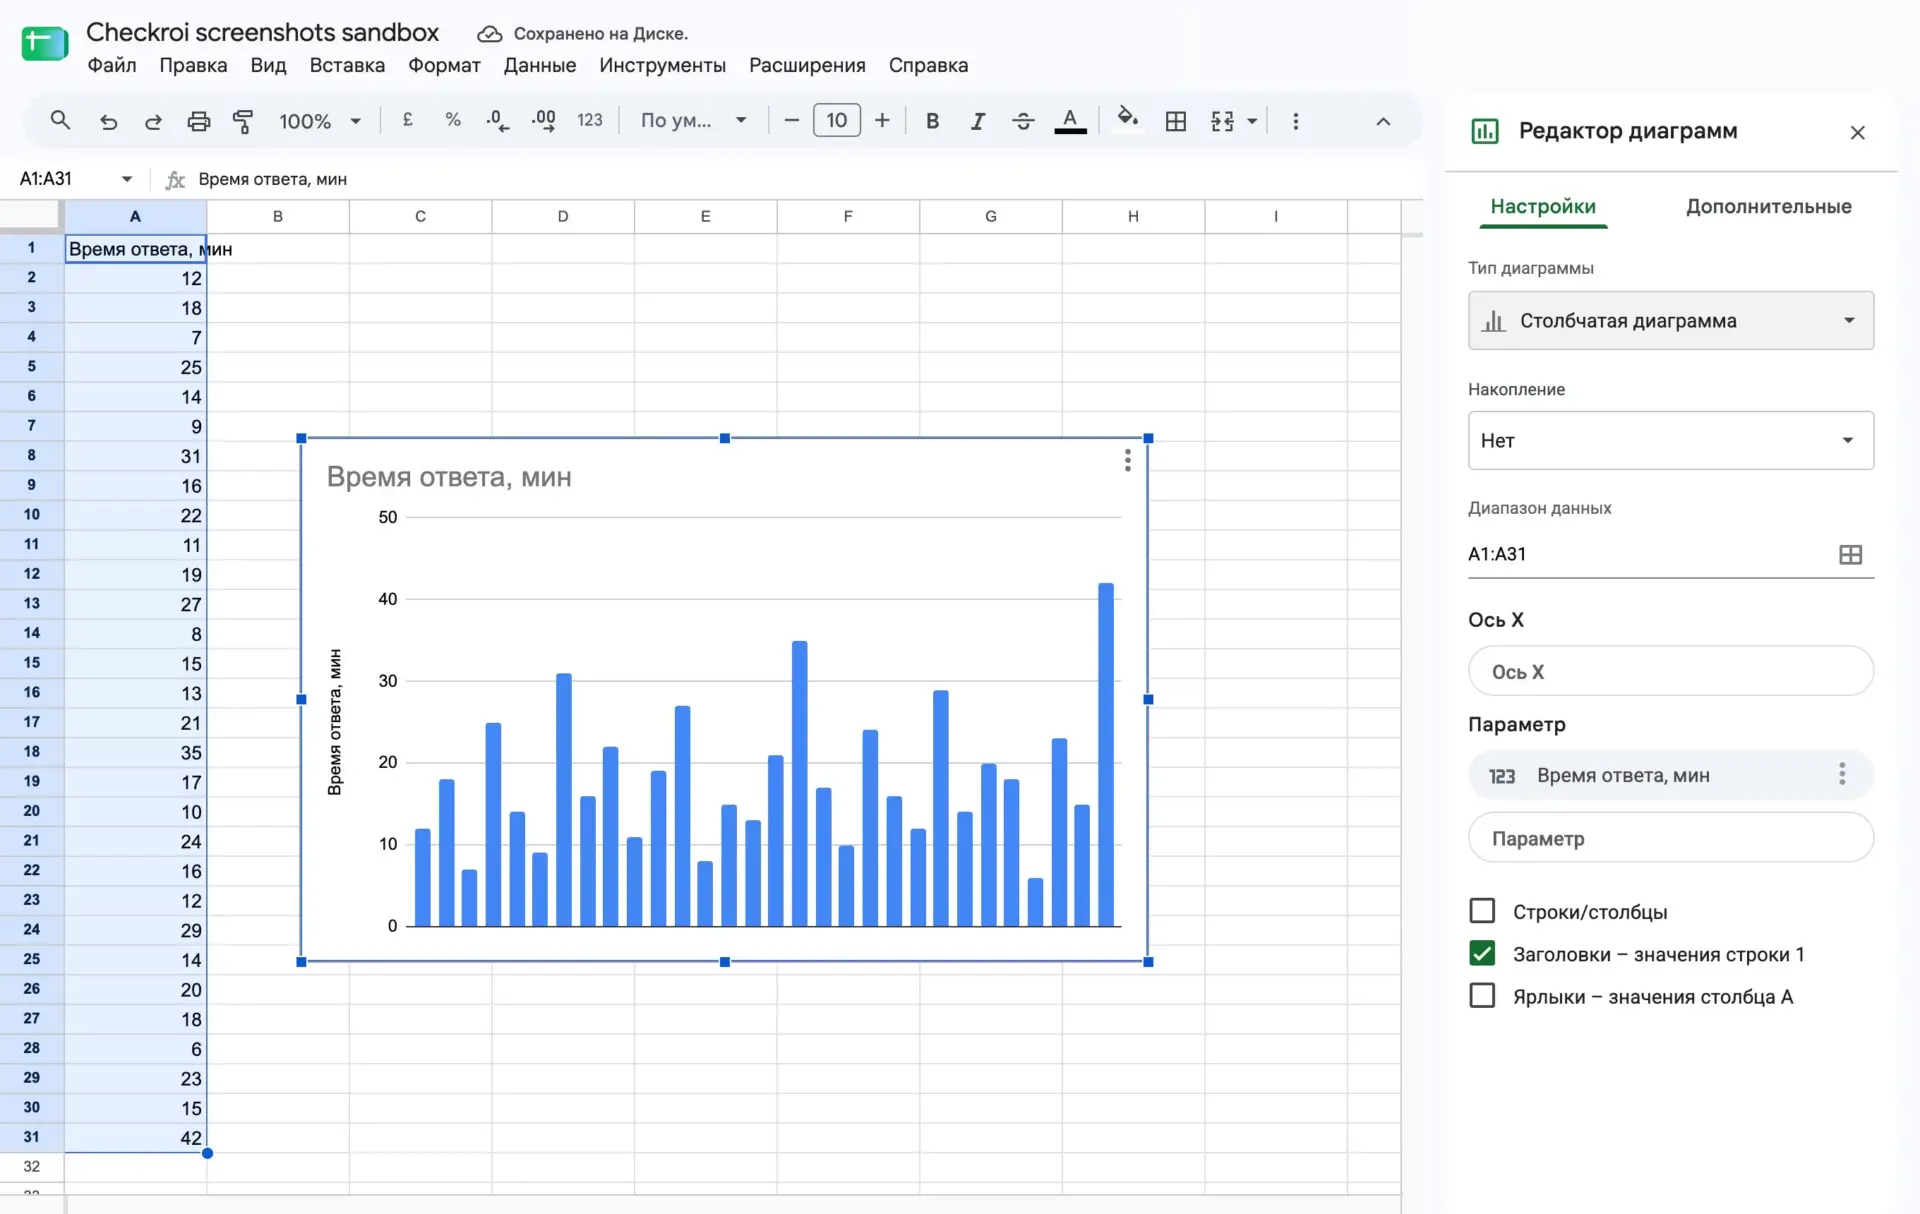The image size is (1920, 1214).
Task: Open the Накопление dropdown
Action: (x=1670, y=440)
